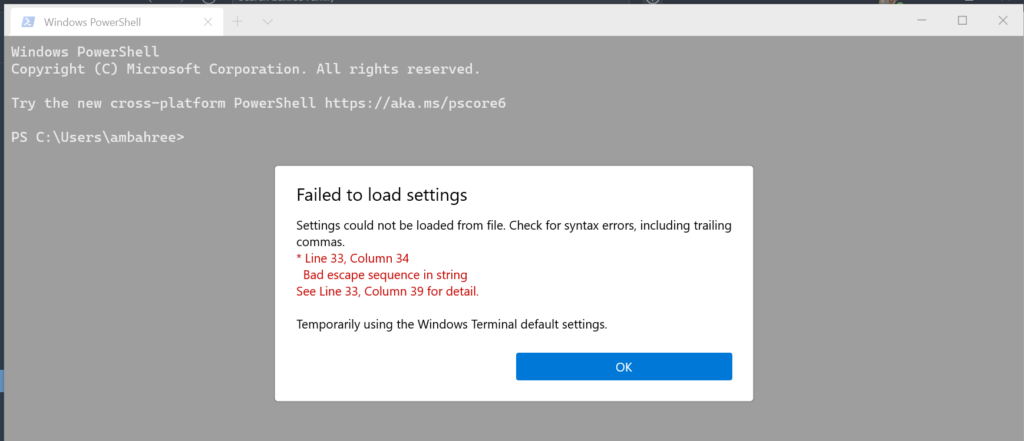Close the Windows Terminal window
This screenshot has height=441, width=1024.
click(x=1002, y=21)
